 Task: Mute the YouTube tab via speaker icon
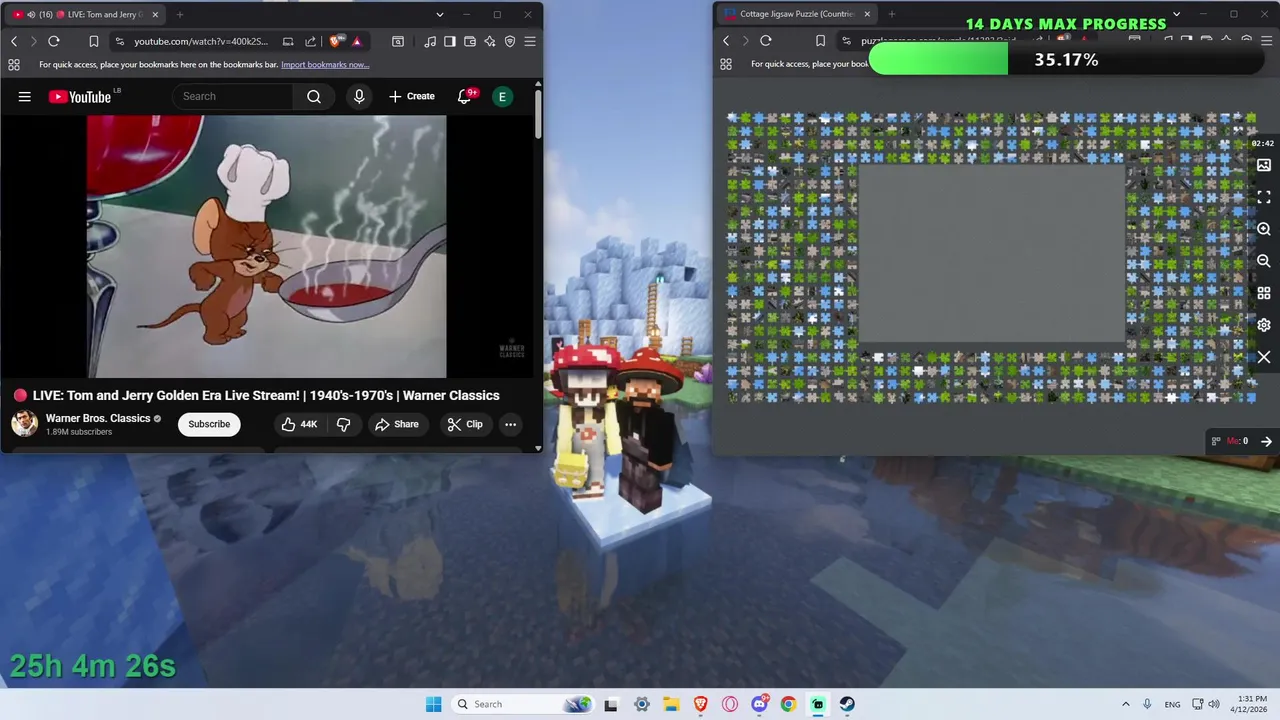point(31,14)
